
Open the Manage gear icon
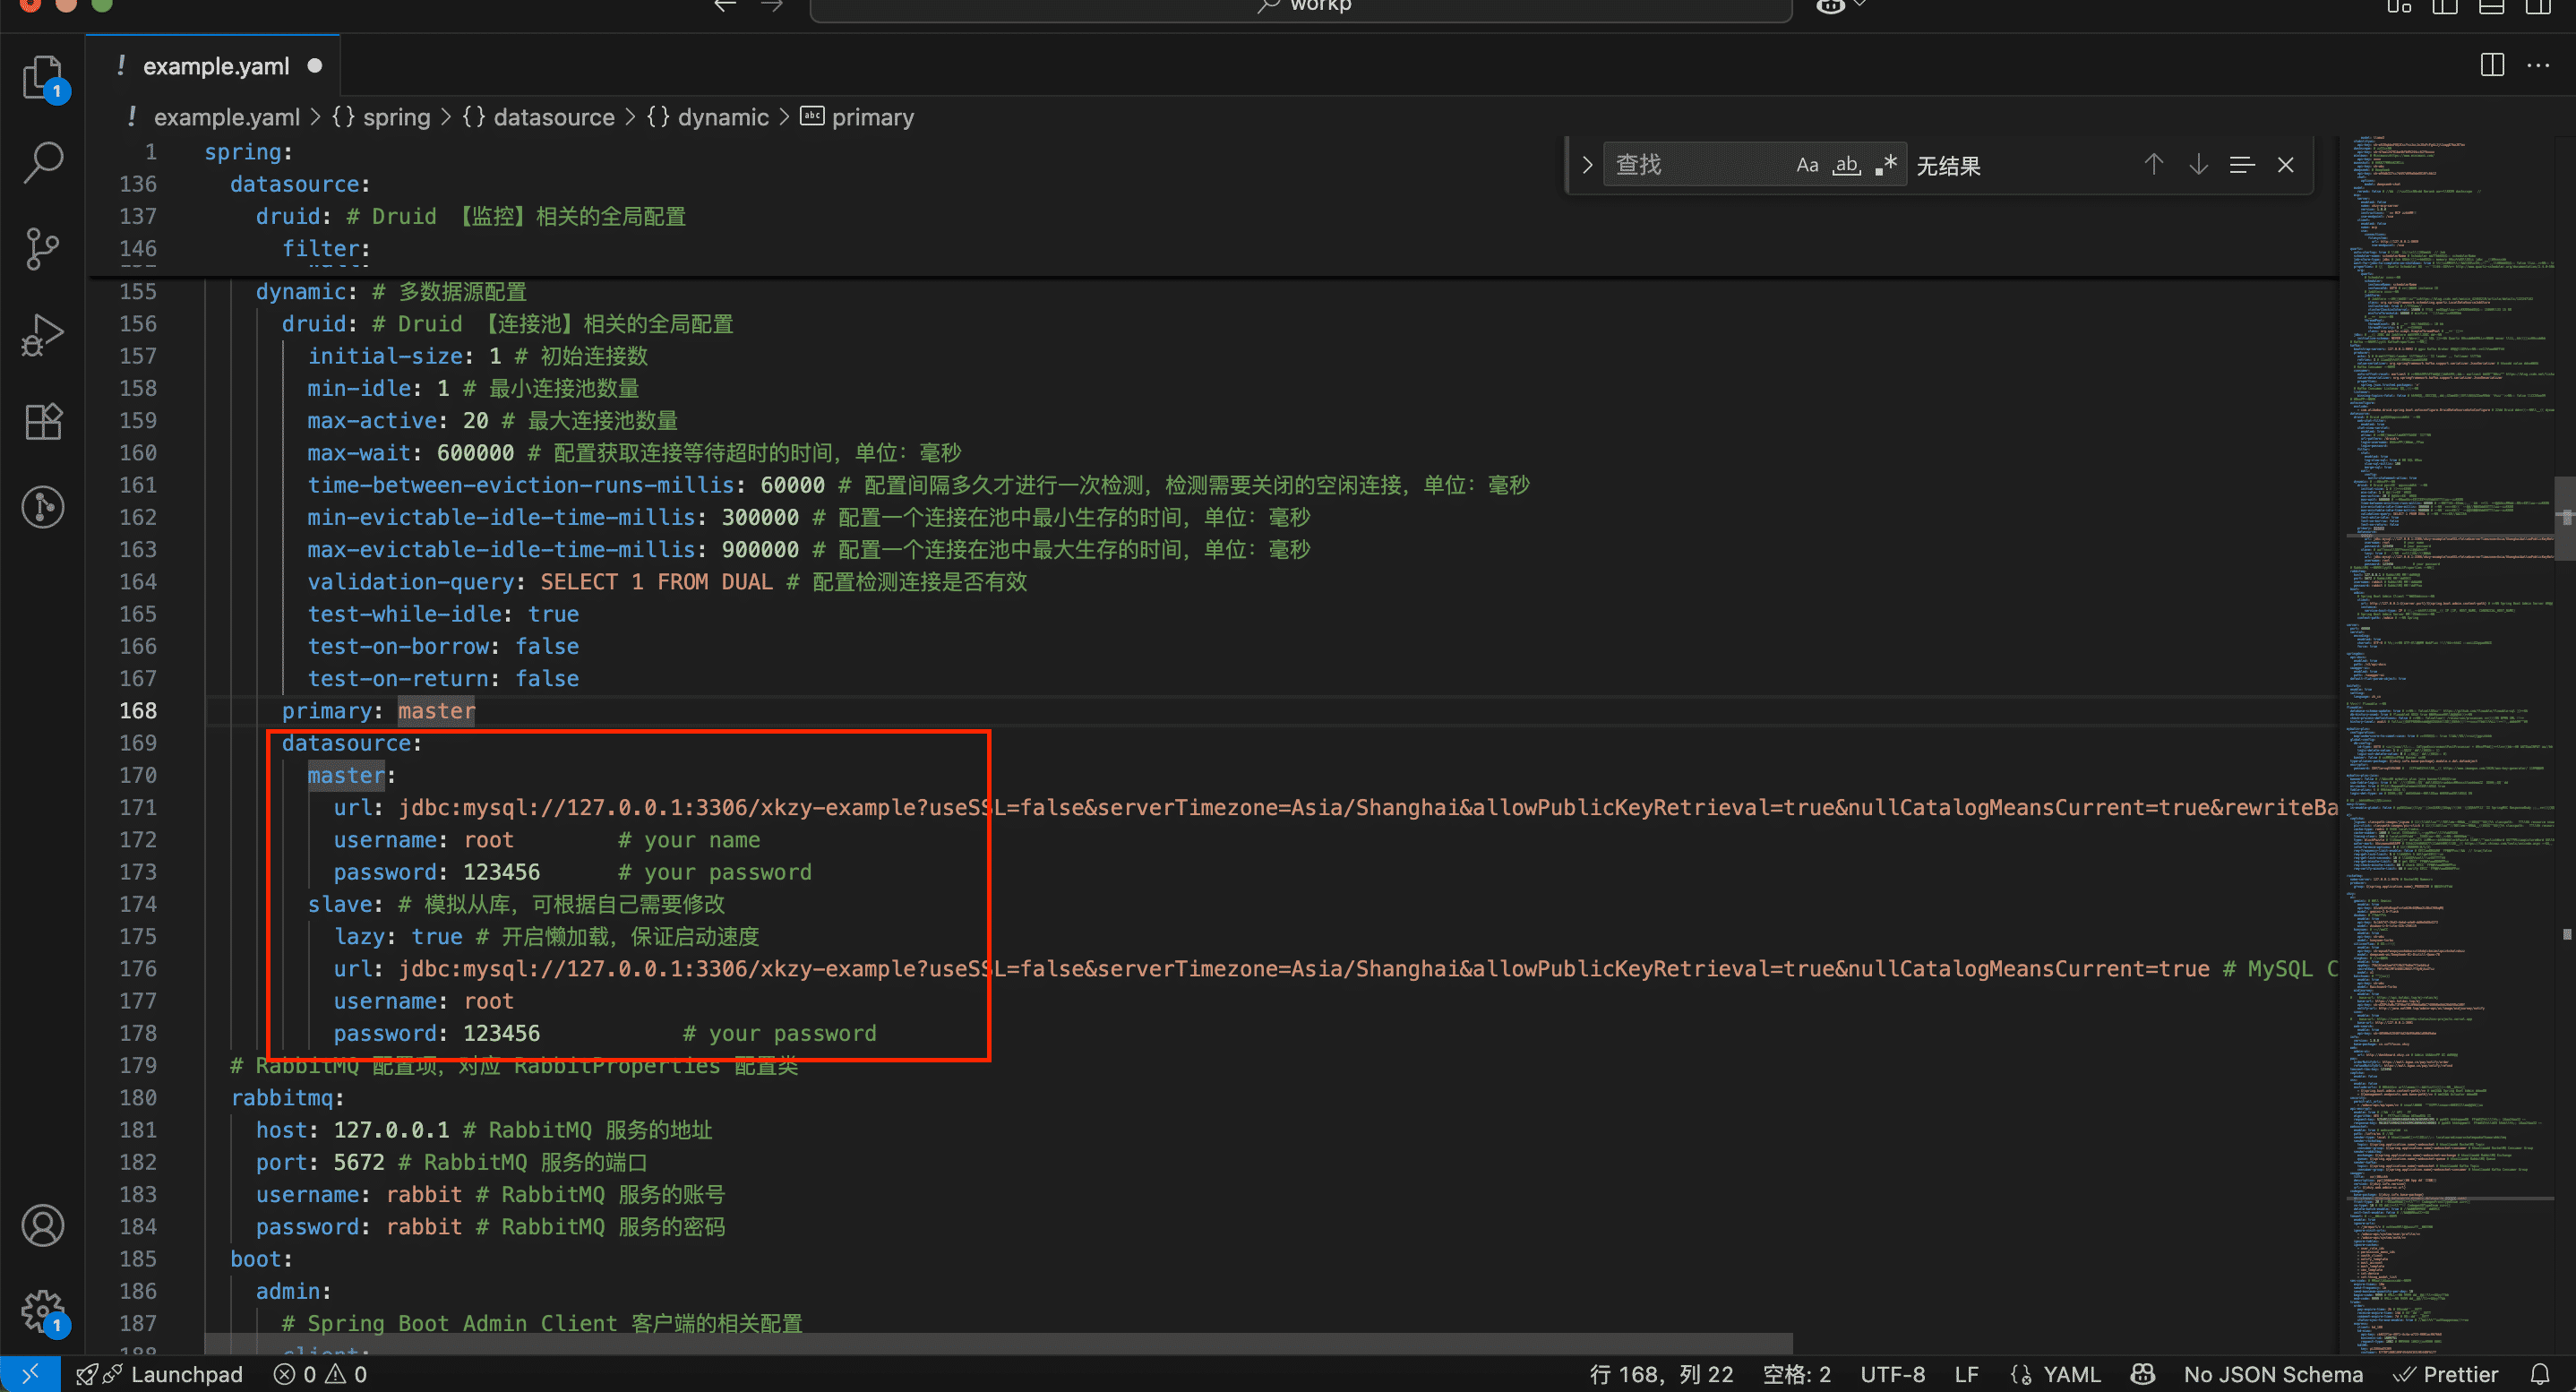coord(43,1309)
